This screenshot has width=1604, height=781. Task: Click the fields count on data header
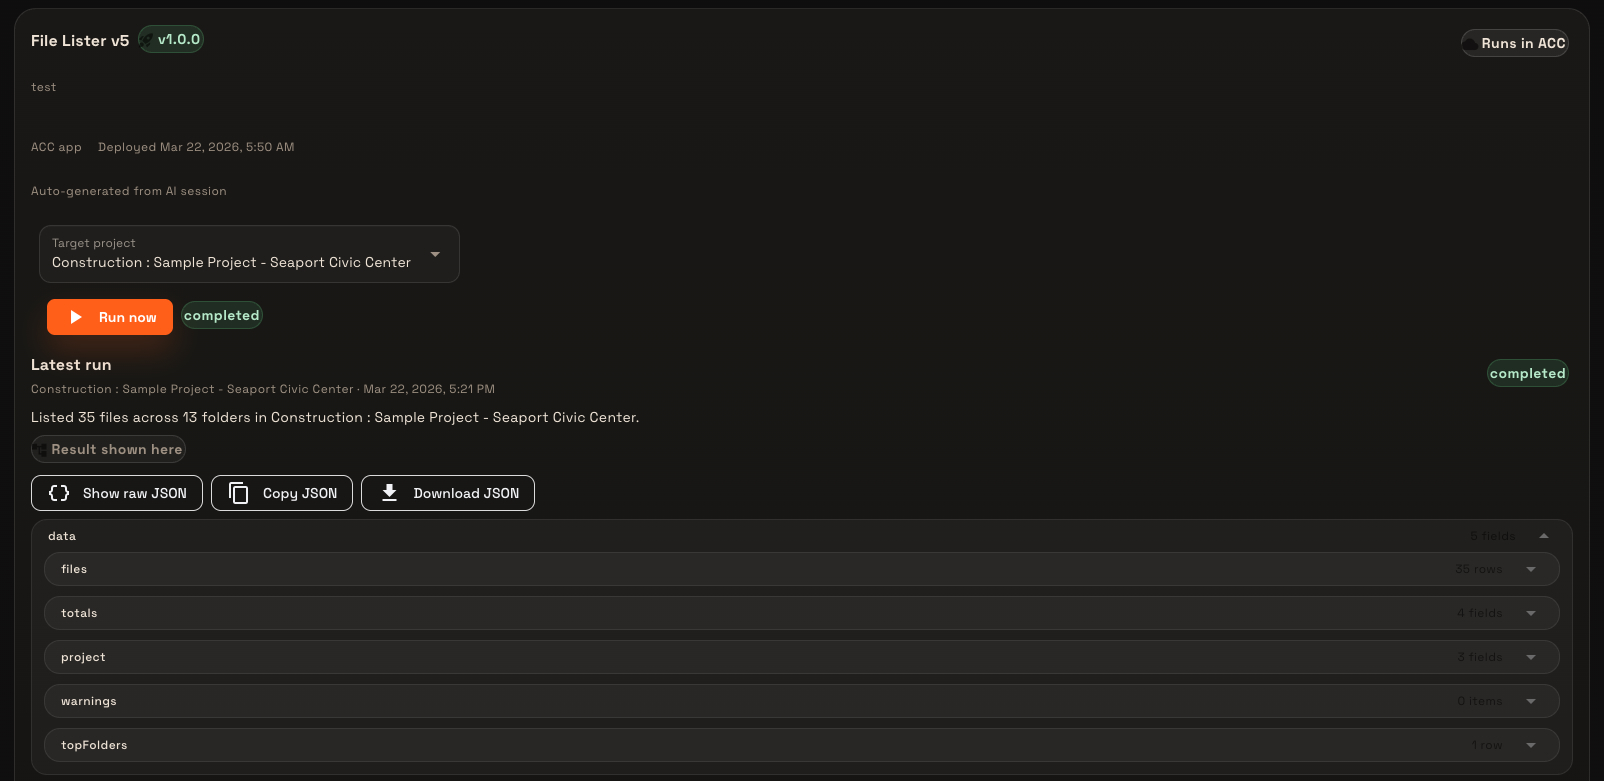(1493, 536)
